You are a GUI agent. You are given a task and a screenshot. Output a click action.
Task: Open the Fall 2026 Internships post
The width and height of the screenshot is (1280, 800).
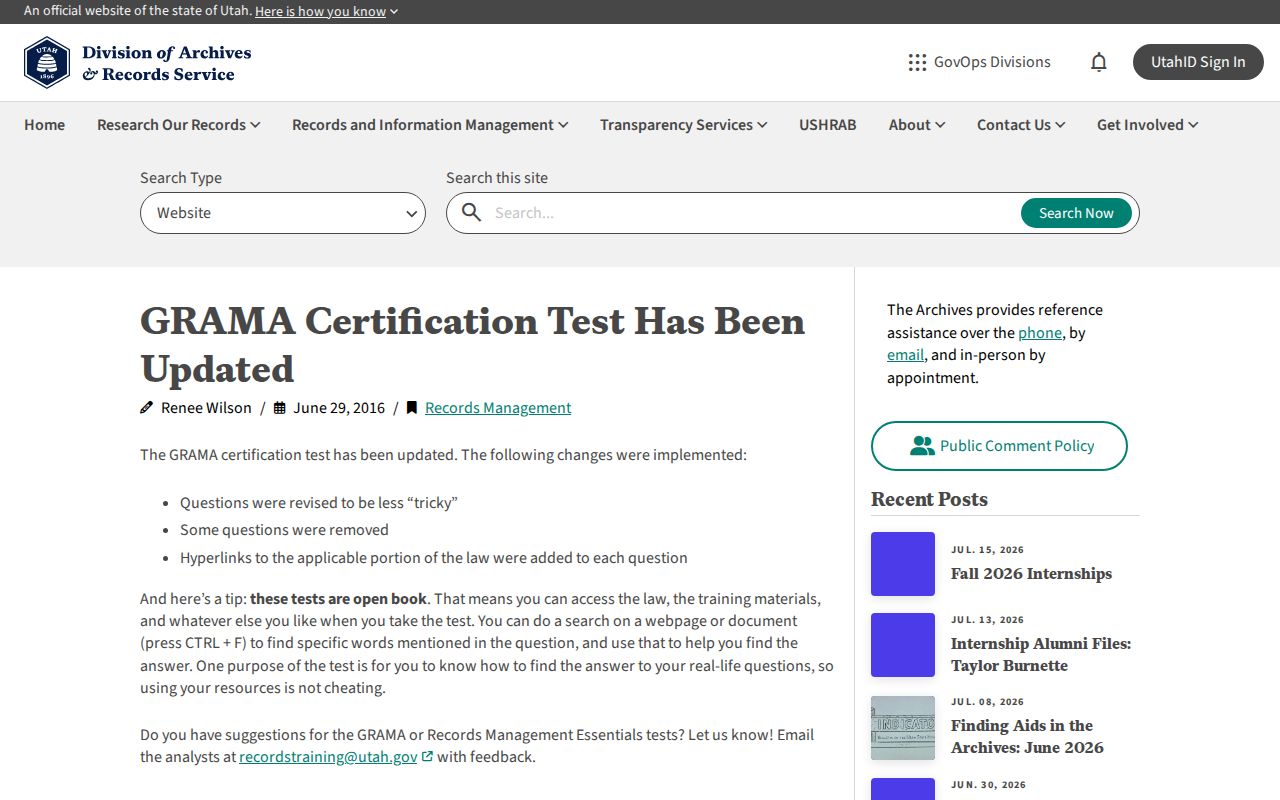click(1031, 574)
